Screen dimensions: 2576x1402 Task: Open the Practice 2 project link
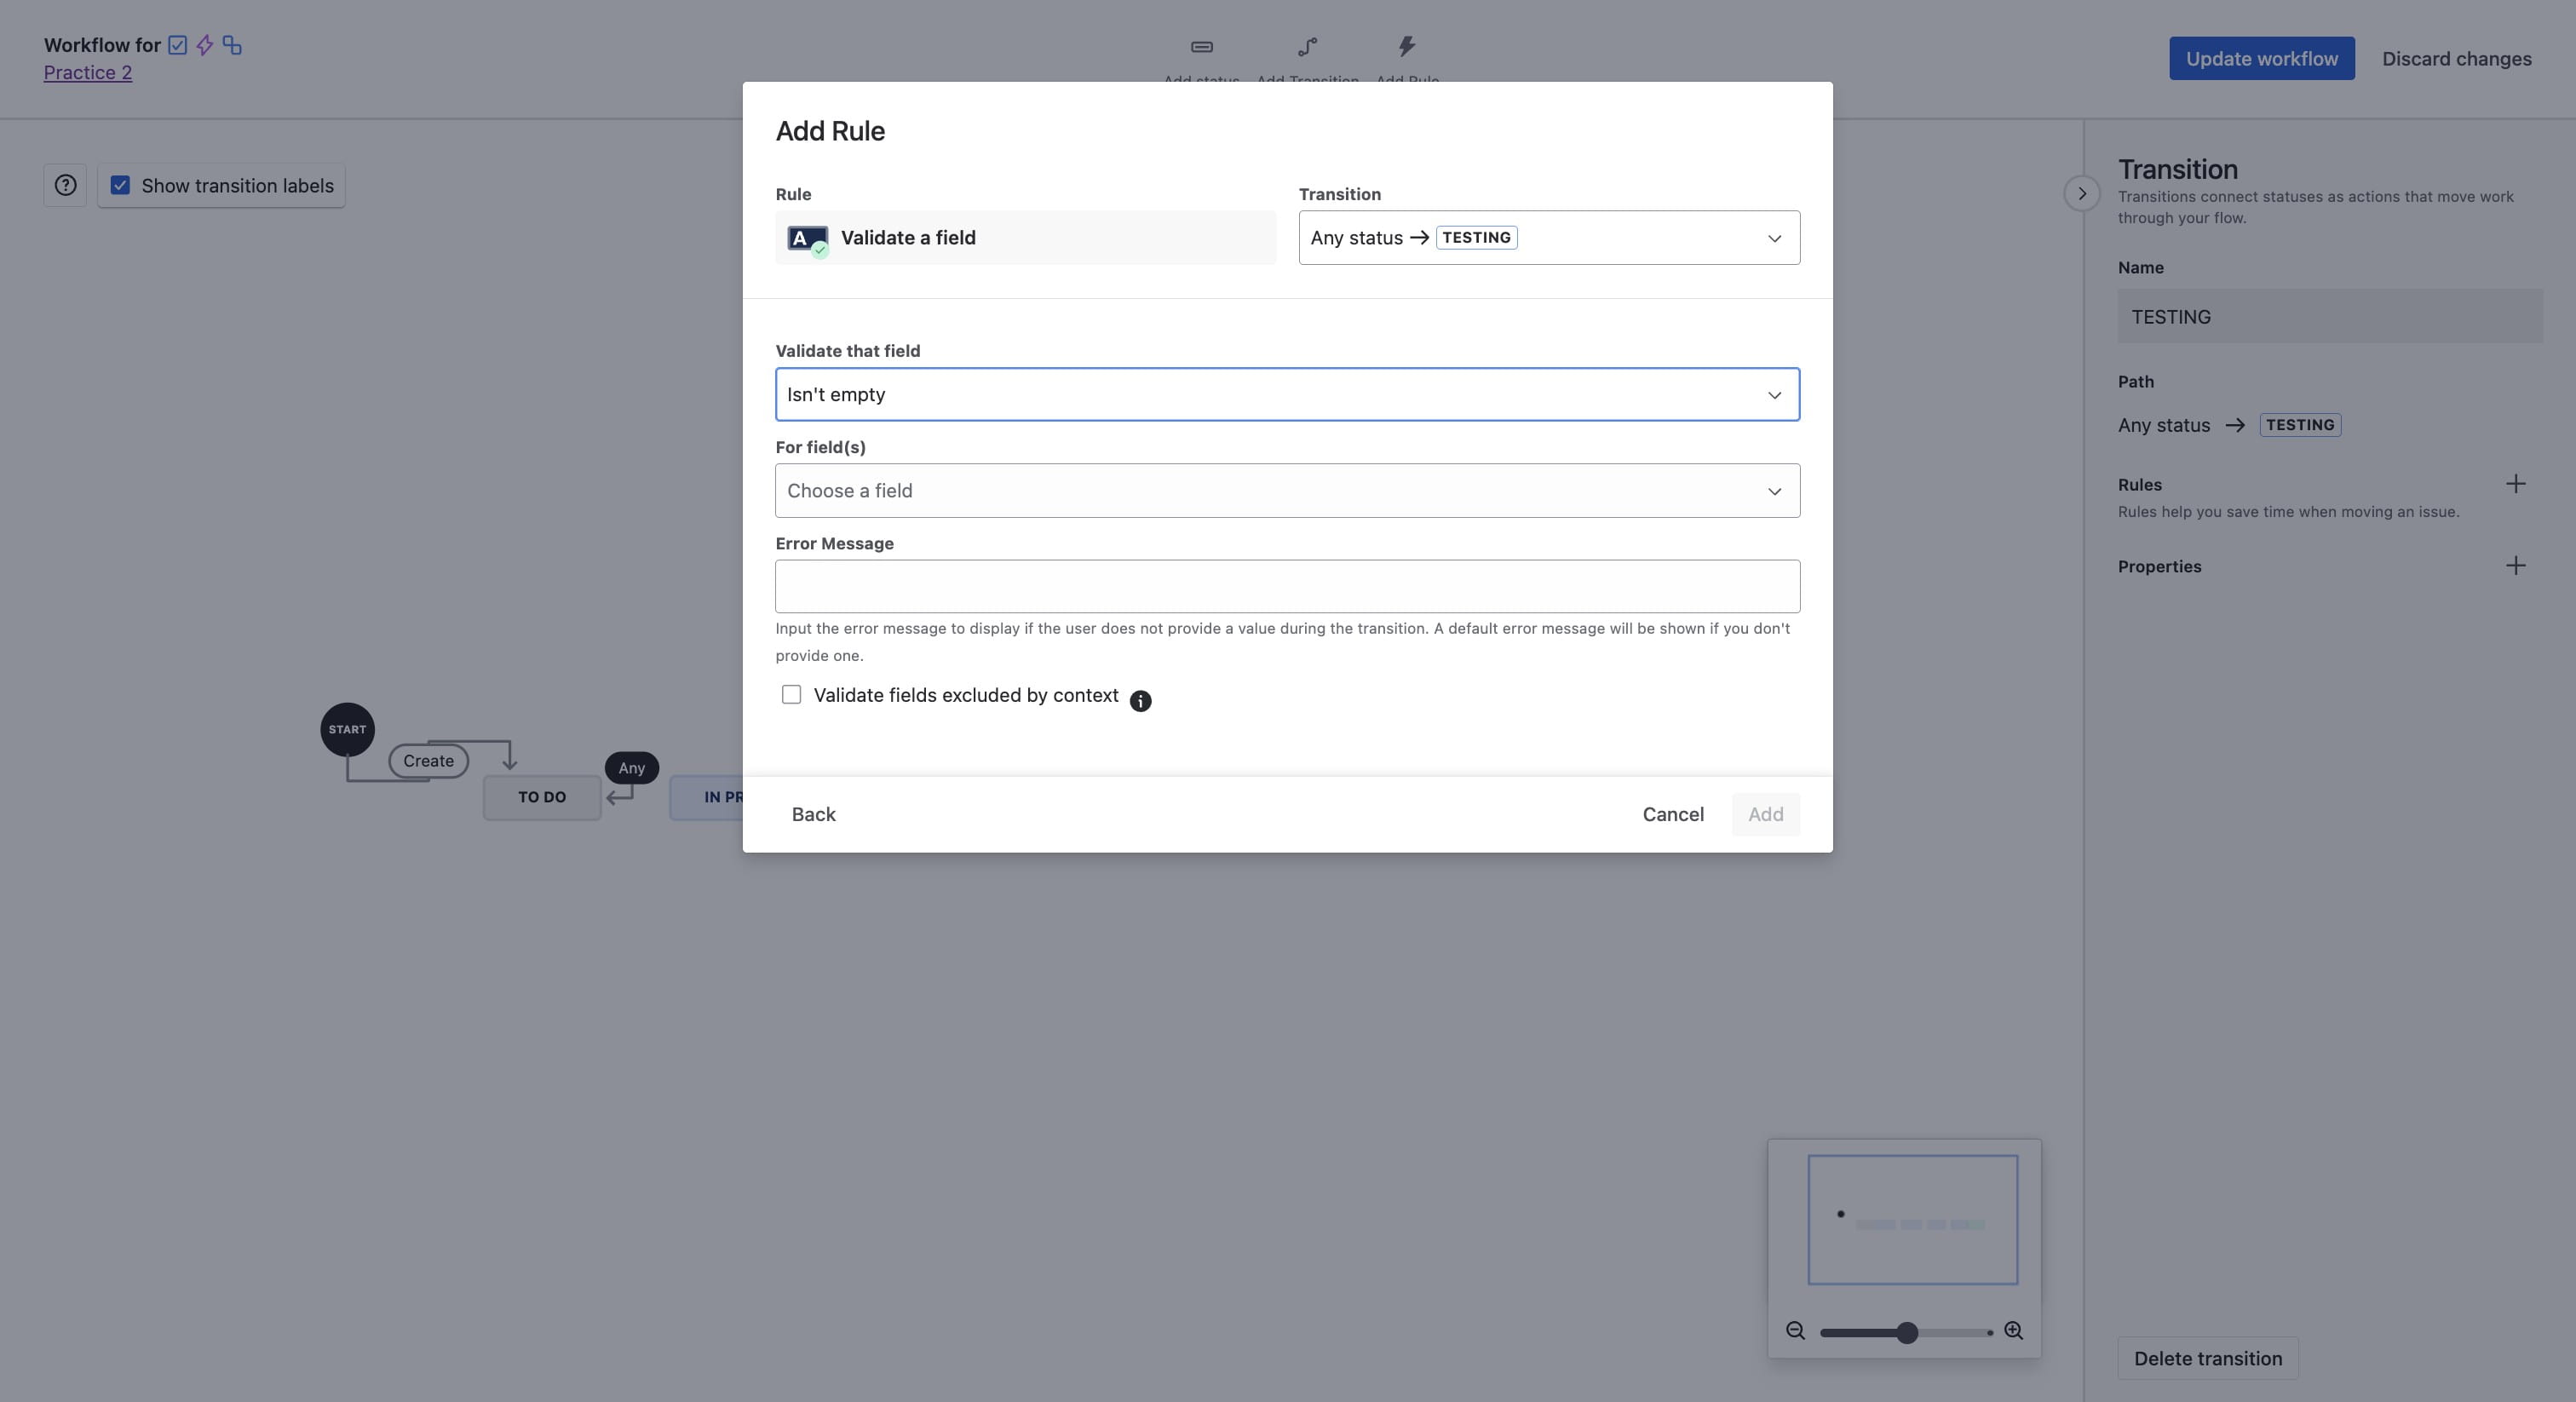[x=88, y=73]
